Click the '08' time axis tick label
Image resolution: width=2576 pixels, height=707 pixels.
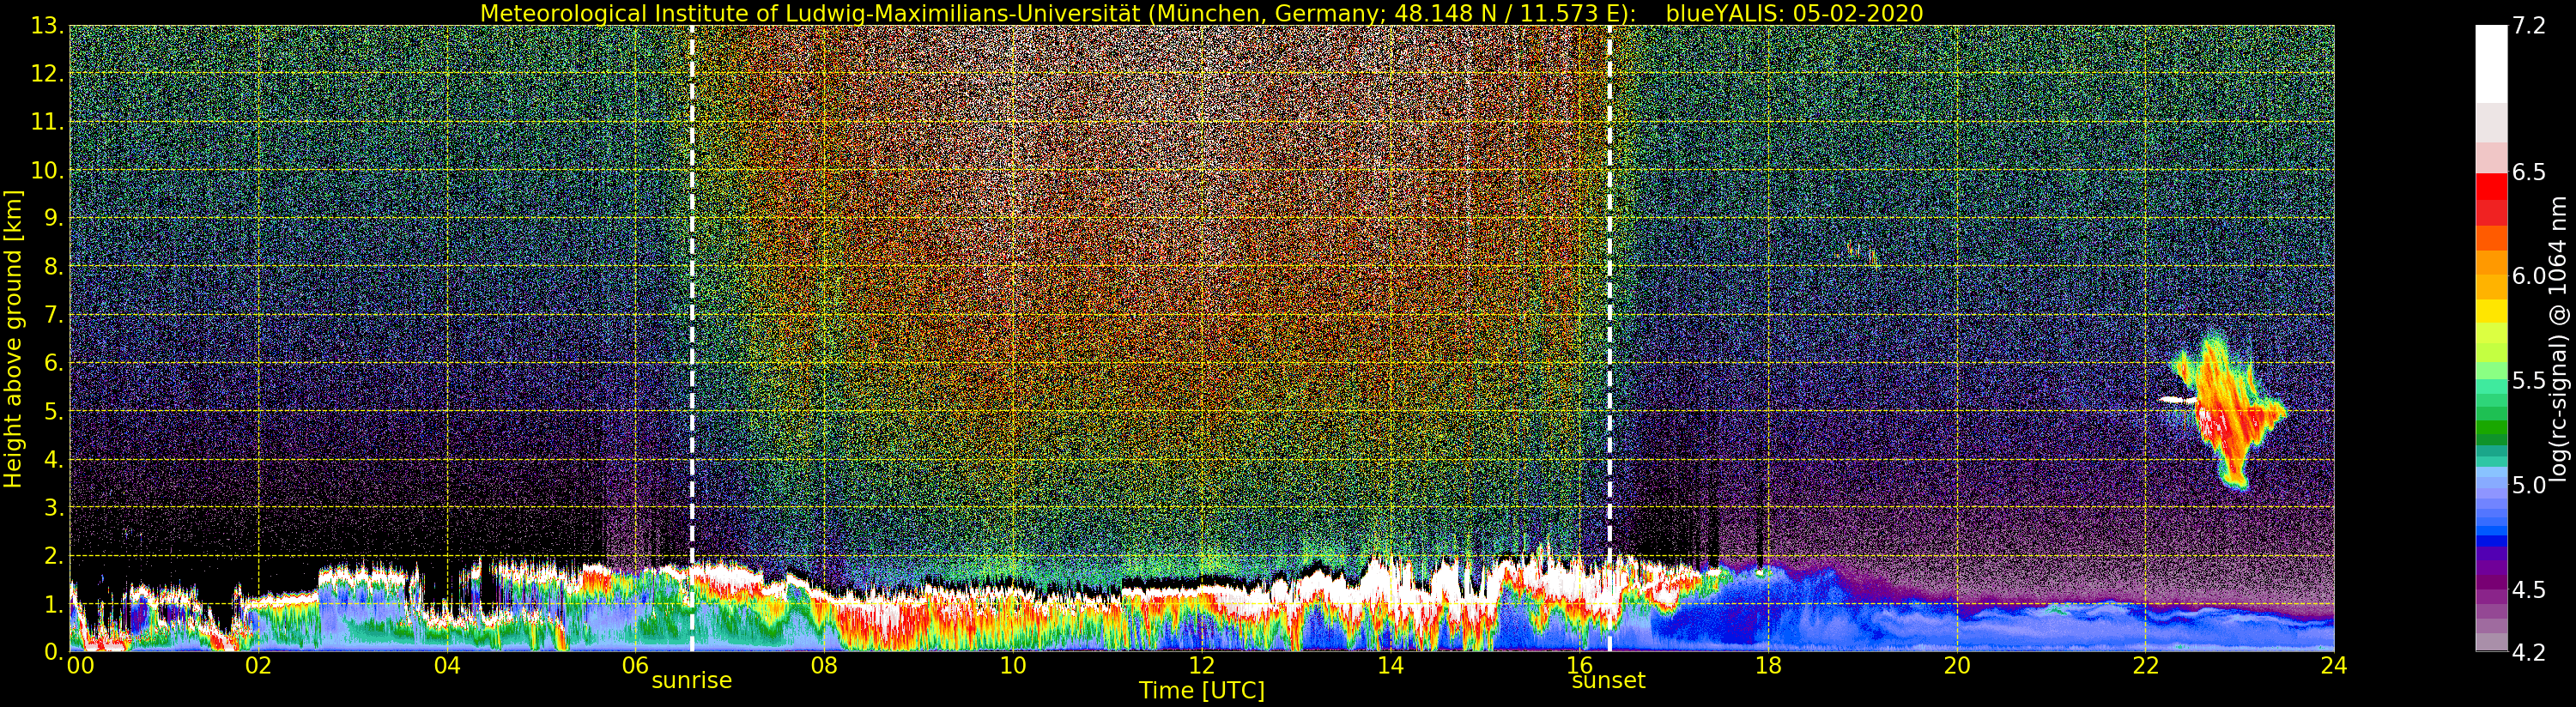(x=824, y=665)
